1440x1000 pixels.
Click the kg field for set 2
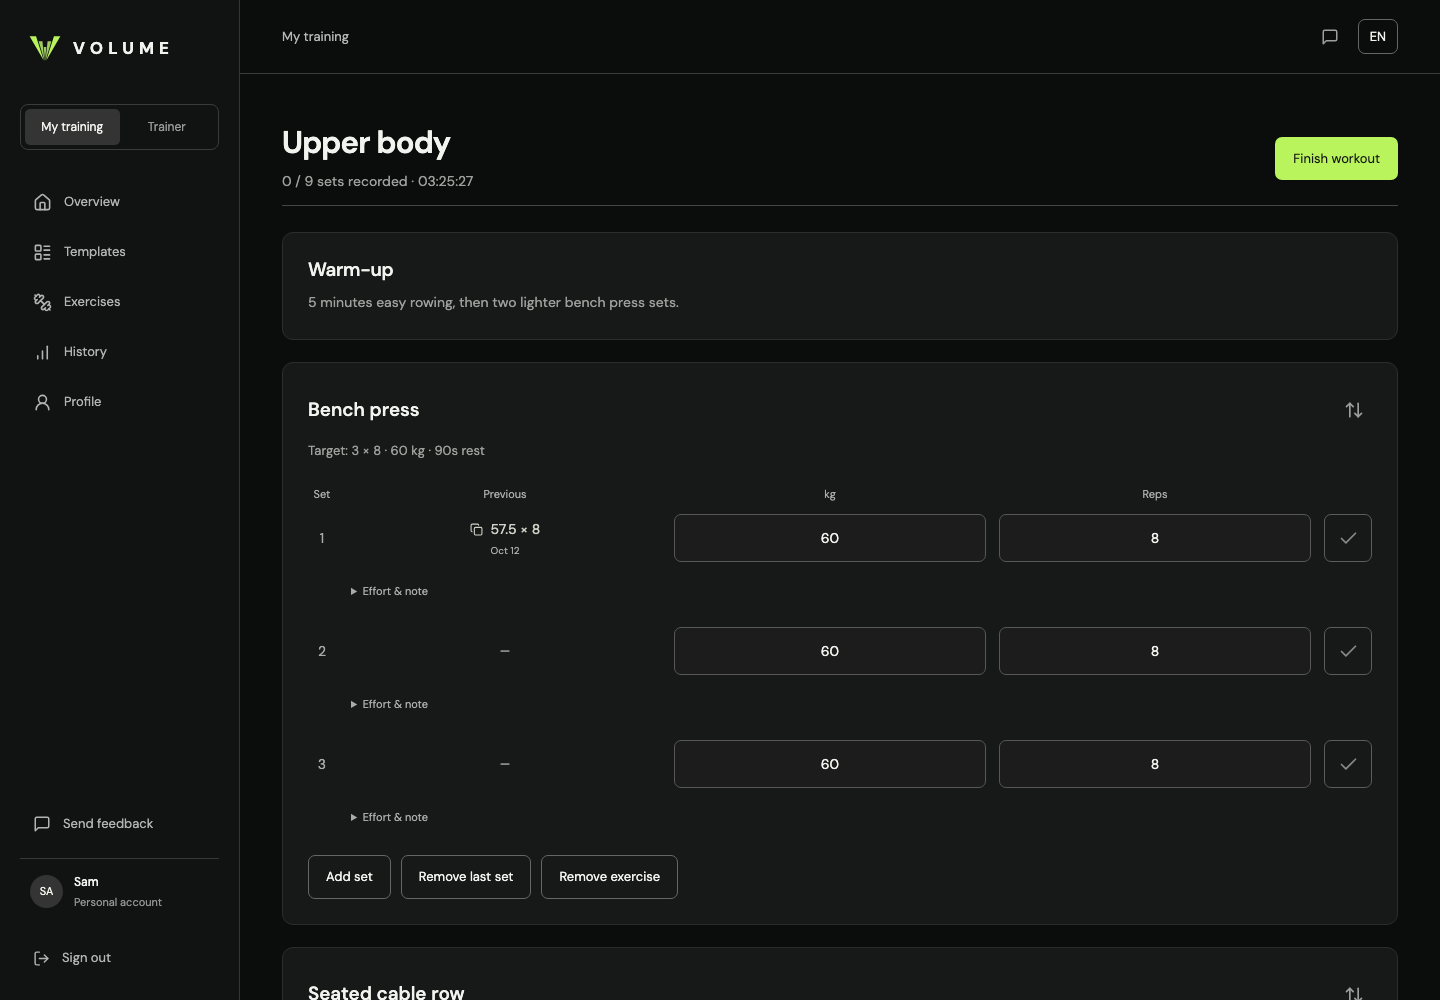830,651
